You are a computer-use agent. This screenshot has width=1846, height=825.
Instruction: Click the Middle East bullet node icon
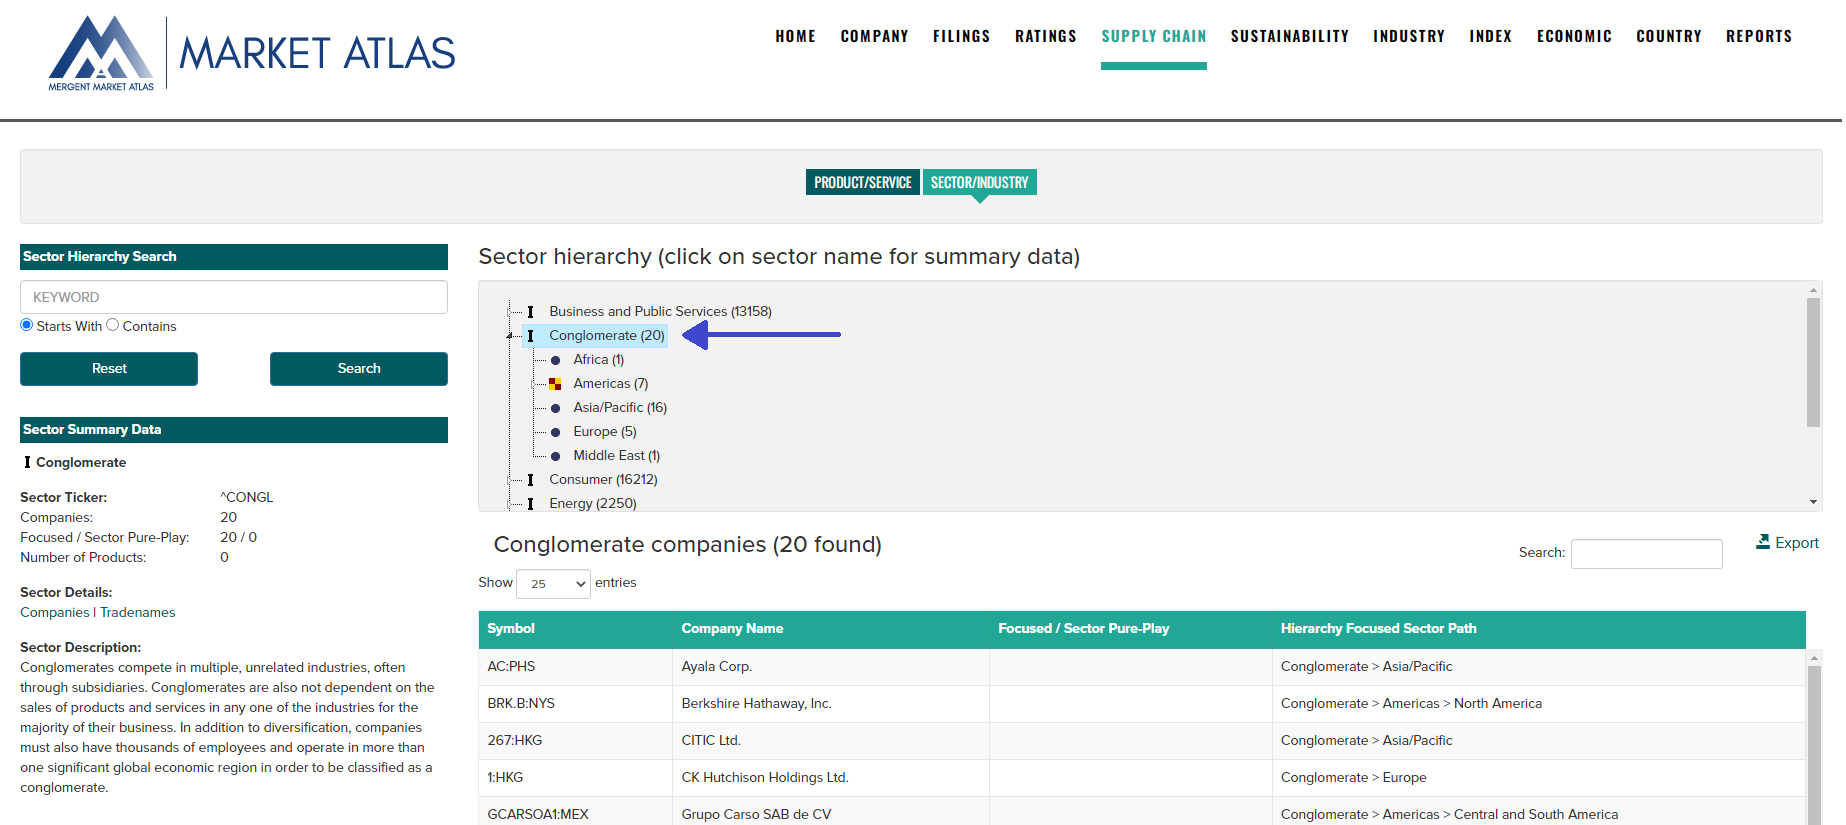555,456
